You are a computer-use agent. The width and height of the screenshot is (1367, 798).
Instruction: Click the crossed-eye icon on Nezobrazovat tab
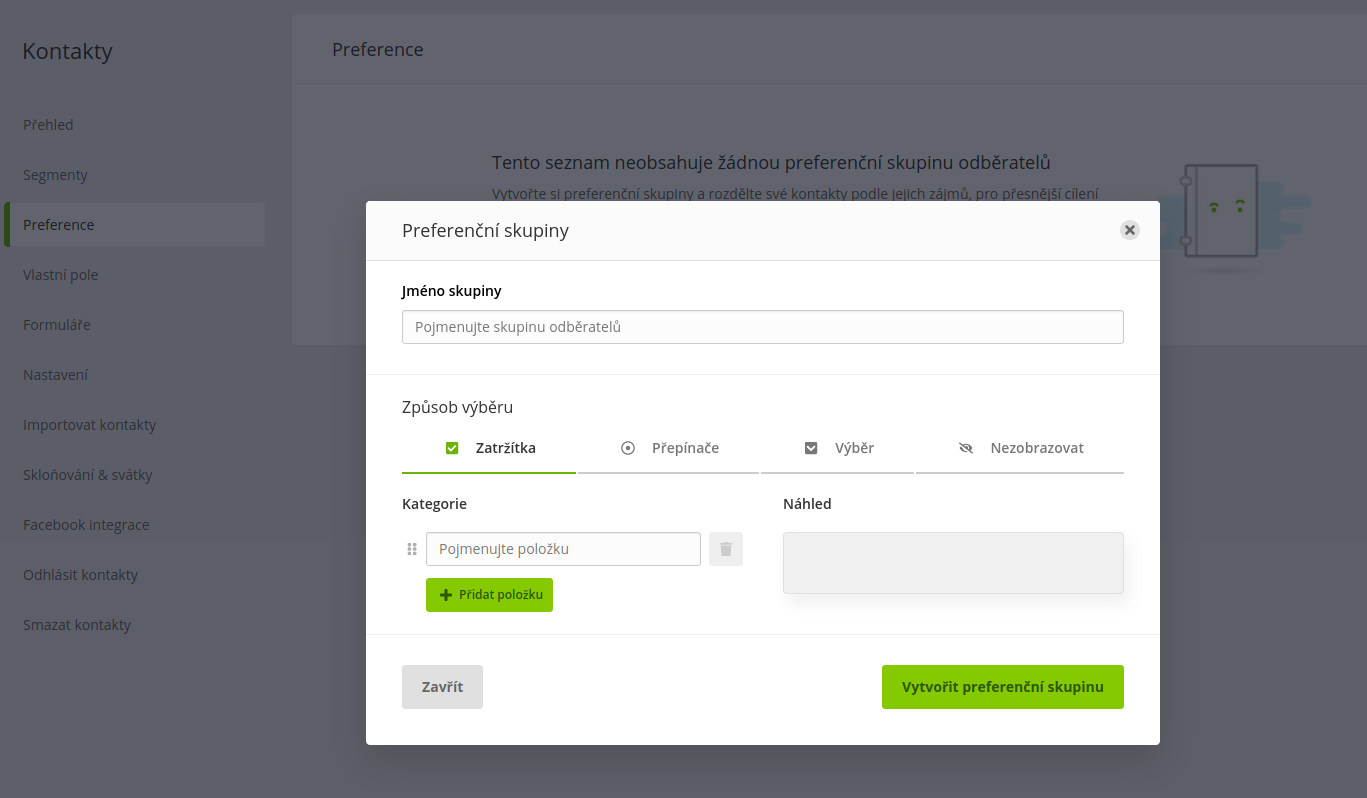966,448
